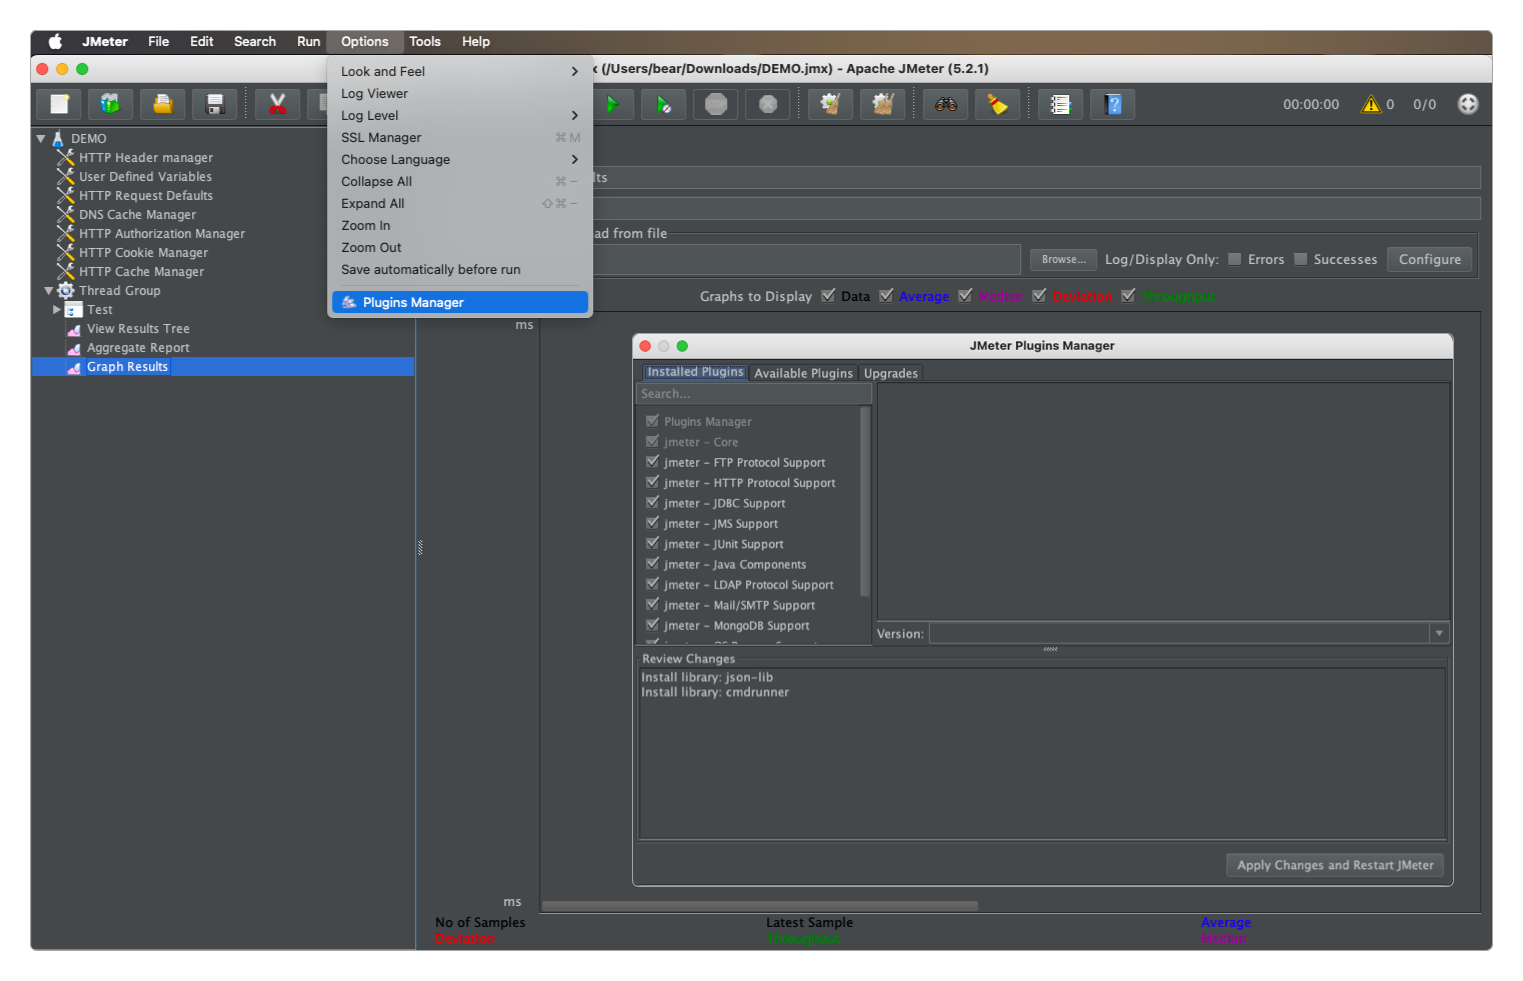
Task: Open Log Level submenu
Action: tap(460, 115)
